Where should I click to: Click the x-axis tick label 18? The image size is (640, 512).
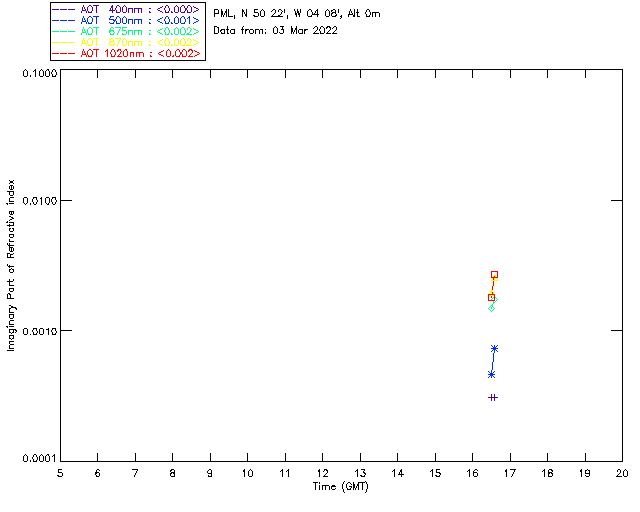[x=547, y=473]
